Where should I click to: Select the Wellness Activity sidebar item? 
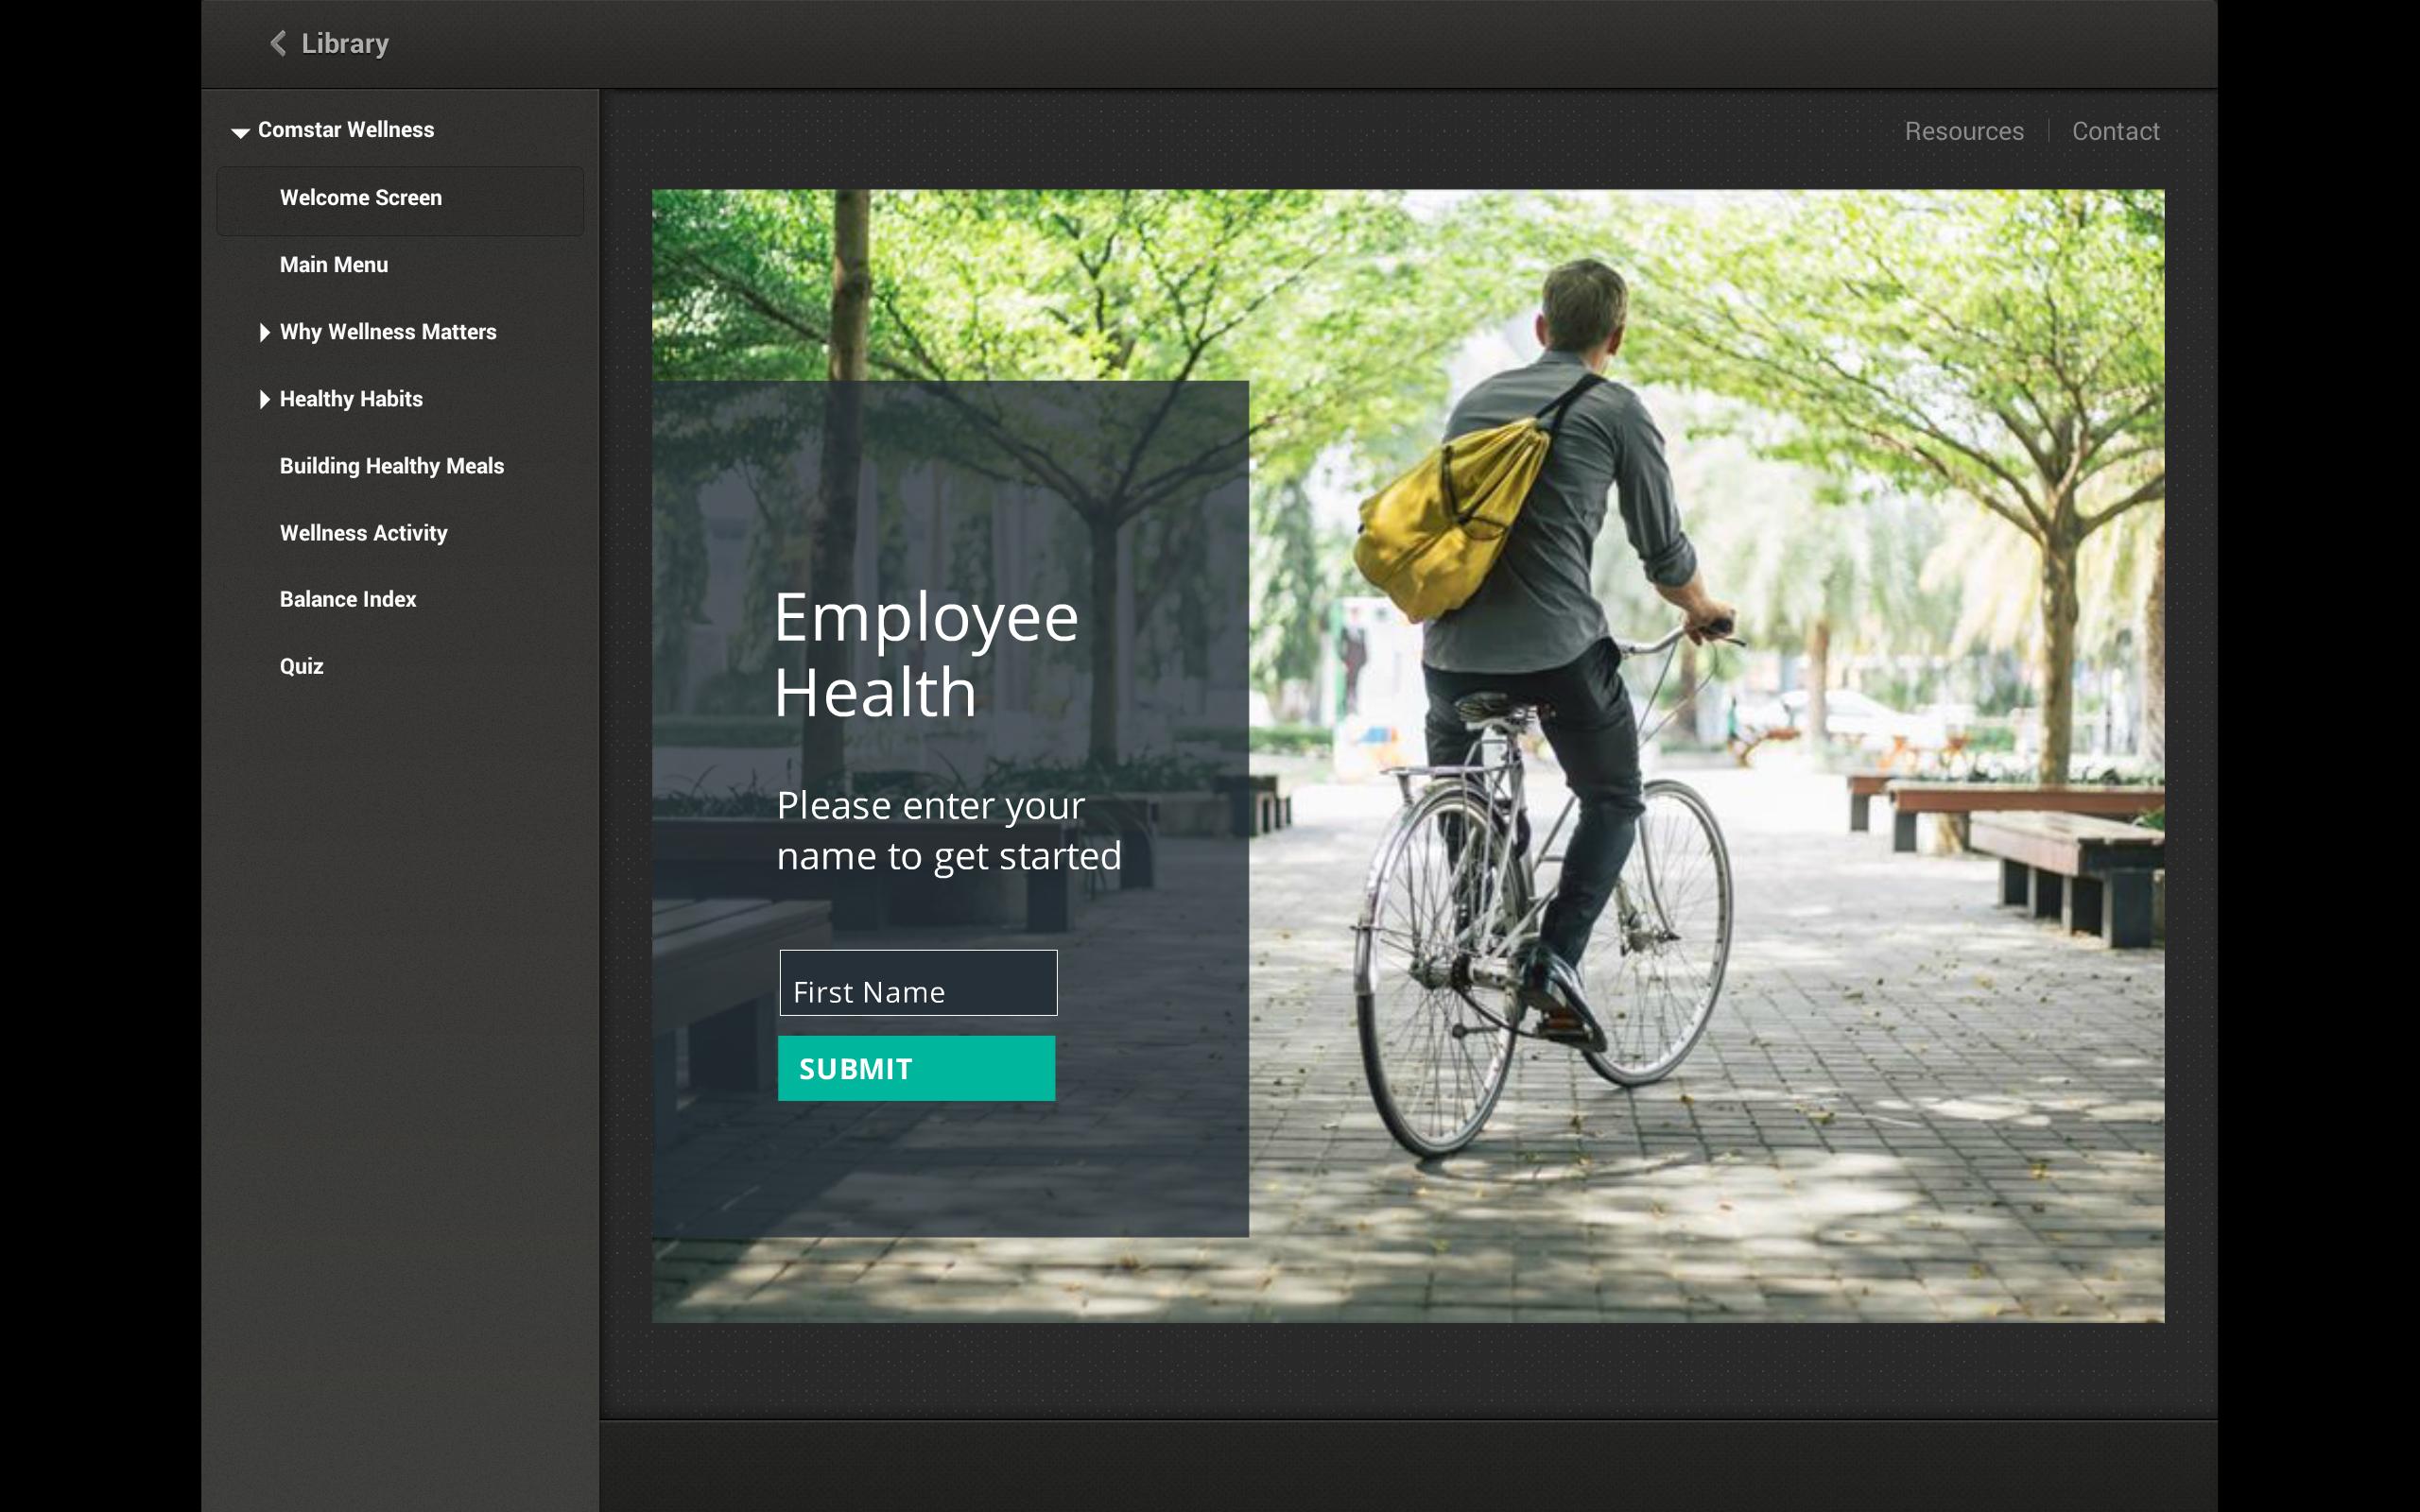point(362,531)
